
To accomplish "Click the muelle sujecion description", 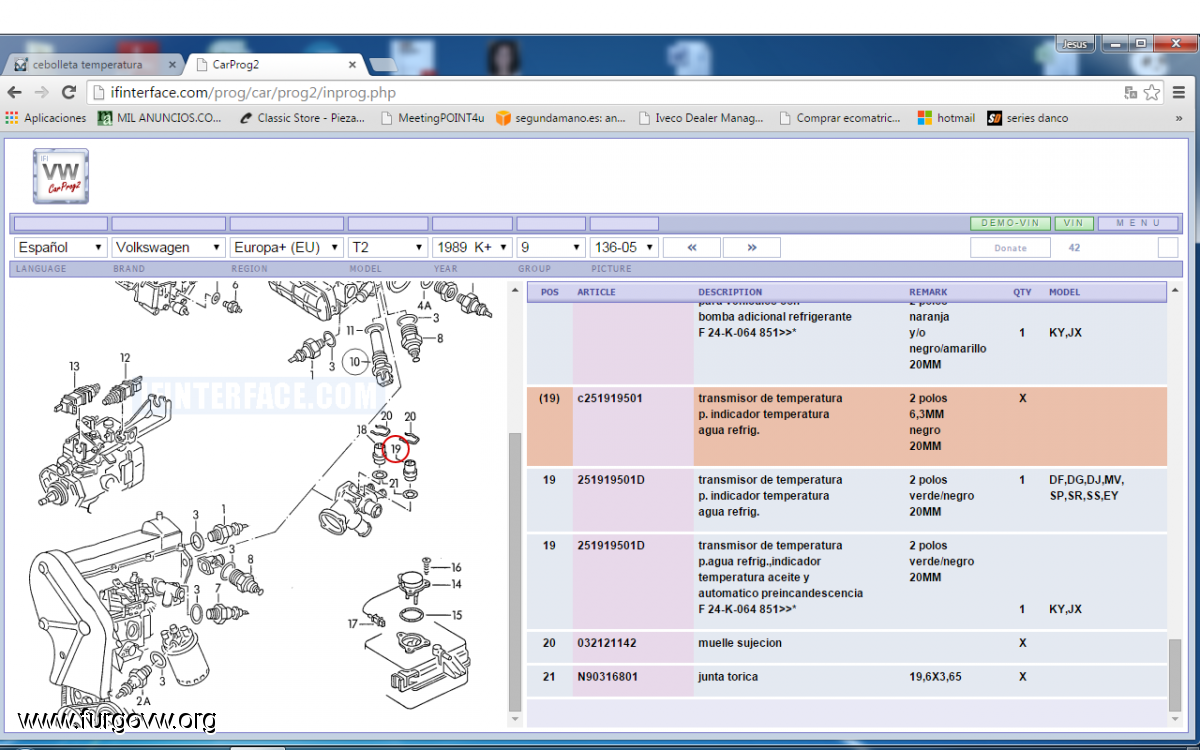I will pyautogui.click(x=740, y=643).
